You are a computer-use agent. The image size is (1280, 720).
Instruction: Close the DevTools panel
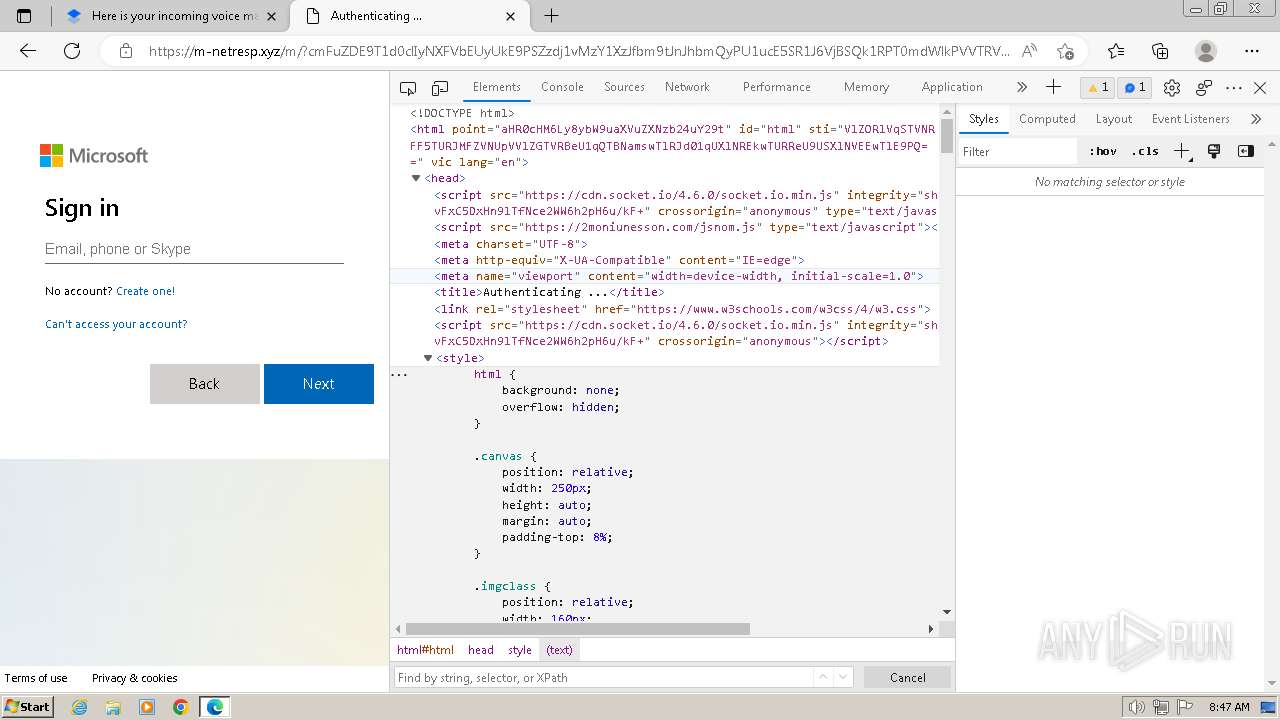(1260, 88)
